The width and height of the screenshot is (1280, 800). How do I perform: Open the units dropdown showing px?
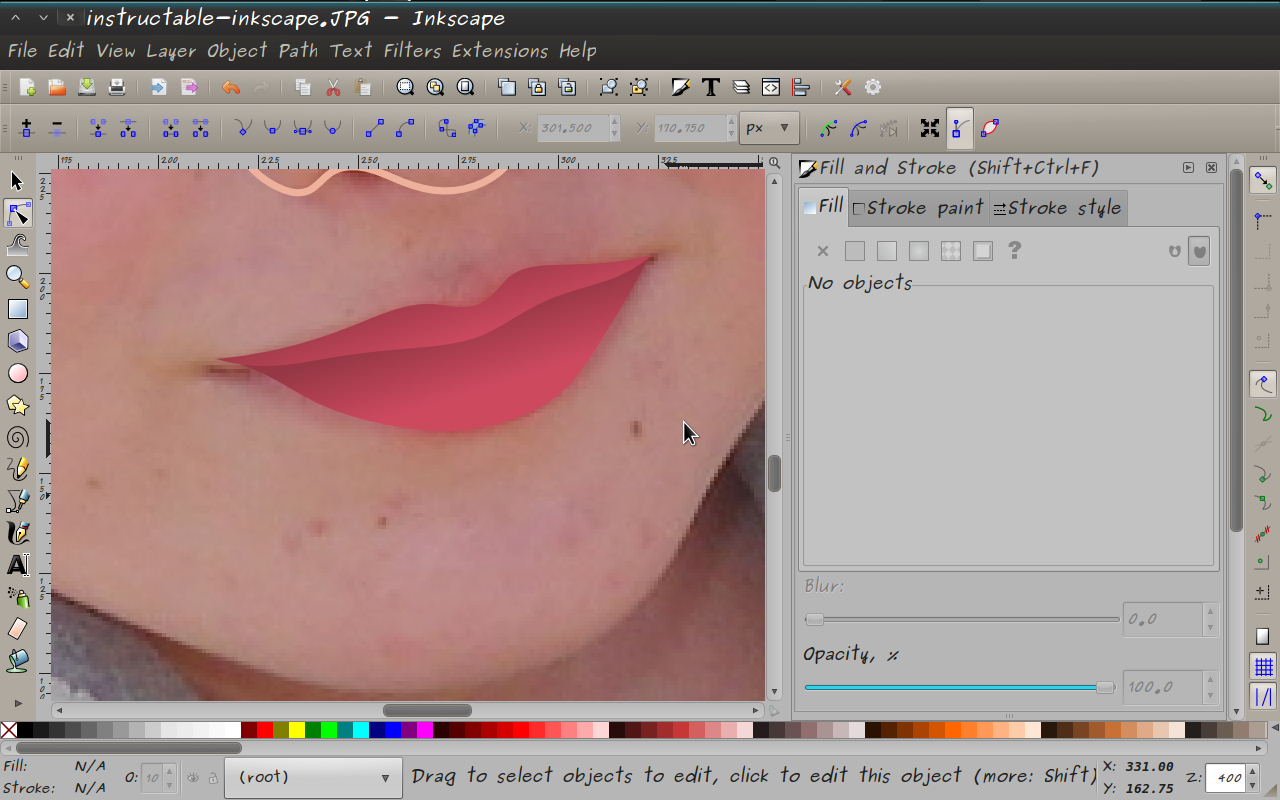(x=768, y=127)
